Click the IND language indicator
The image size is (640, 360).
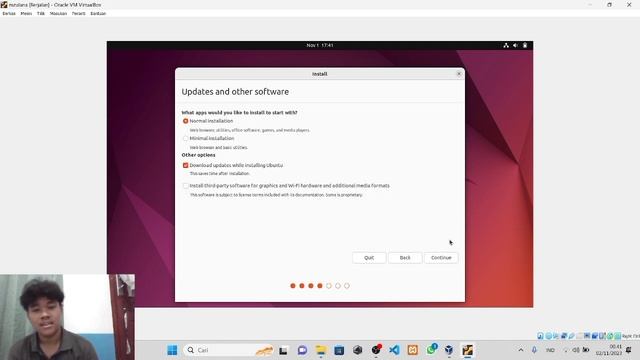[x=550, y=350]
